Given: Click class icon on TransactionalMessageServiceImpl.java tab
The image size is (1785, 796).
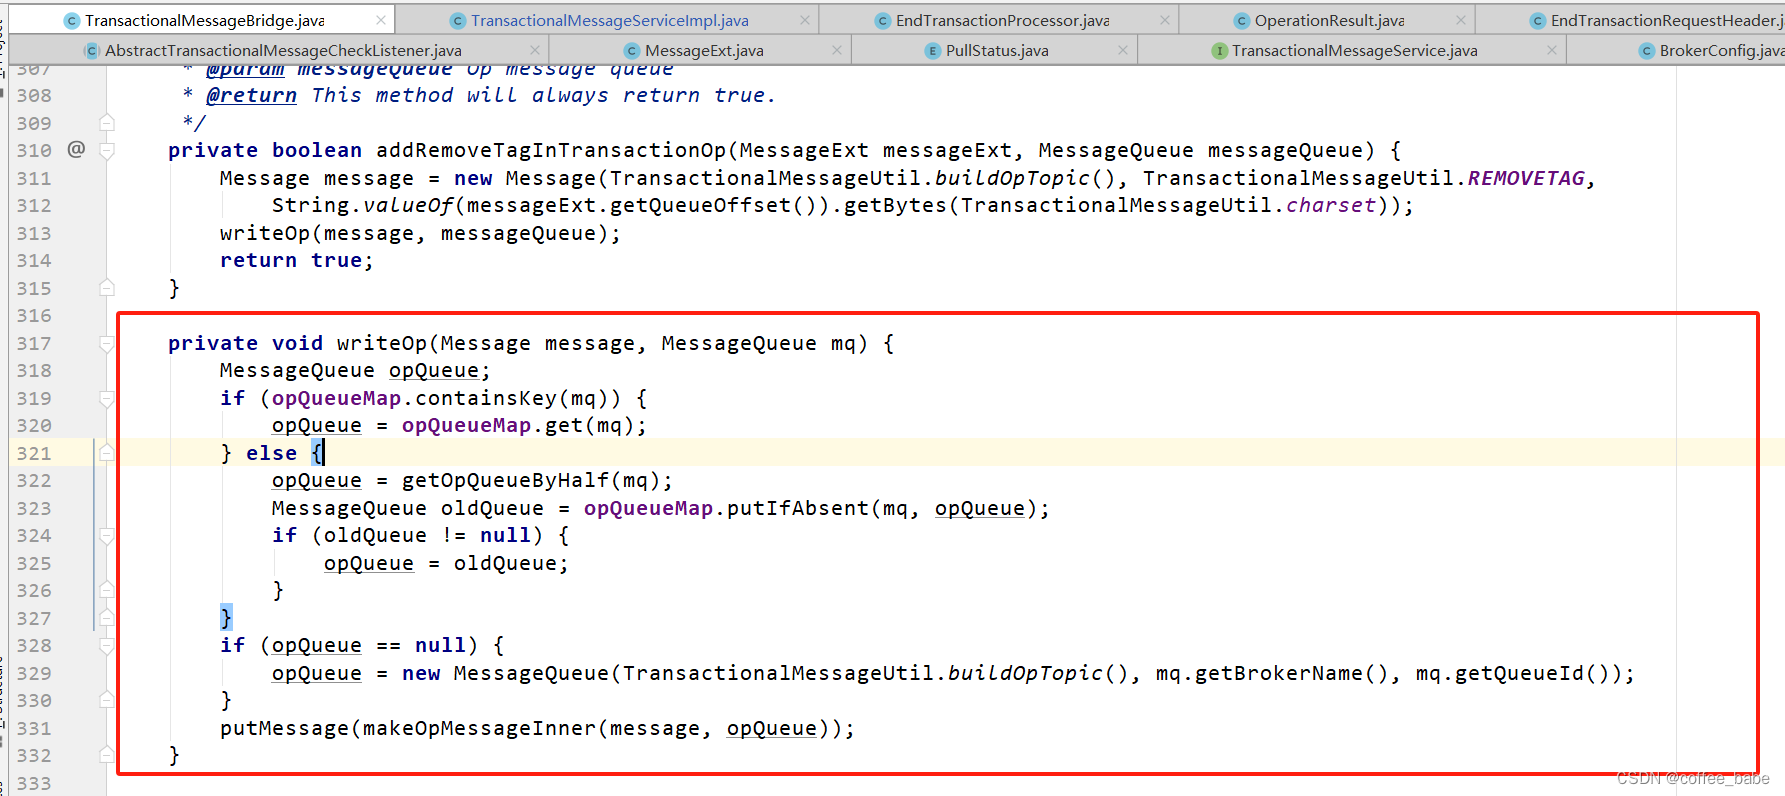Looking at the screenshot, I should point(458,21).
